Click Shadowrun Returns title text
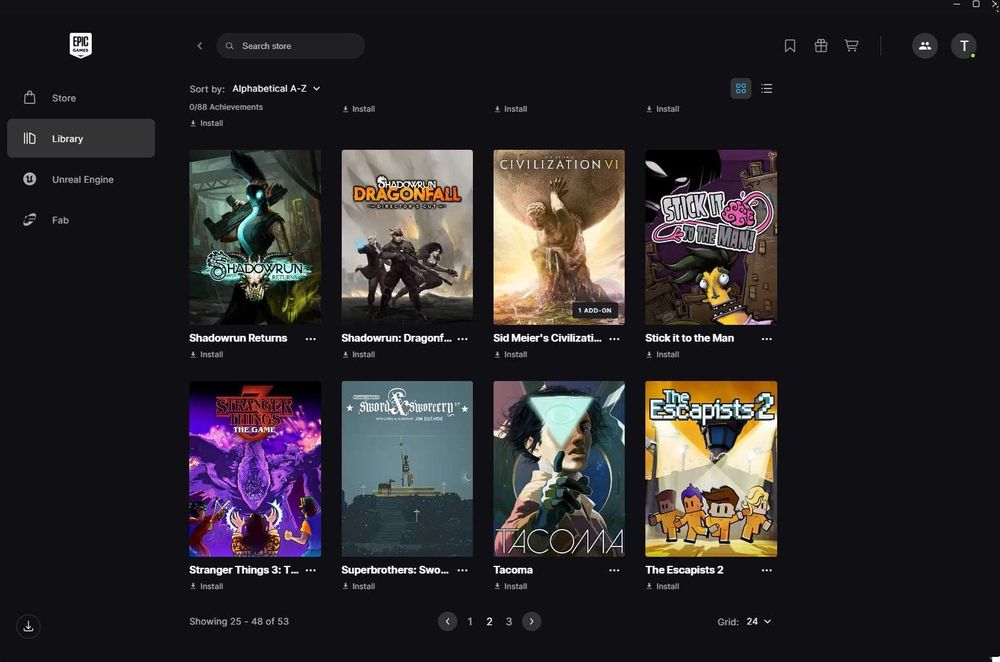The image size is (1000, 662). (238, 338)
